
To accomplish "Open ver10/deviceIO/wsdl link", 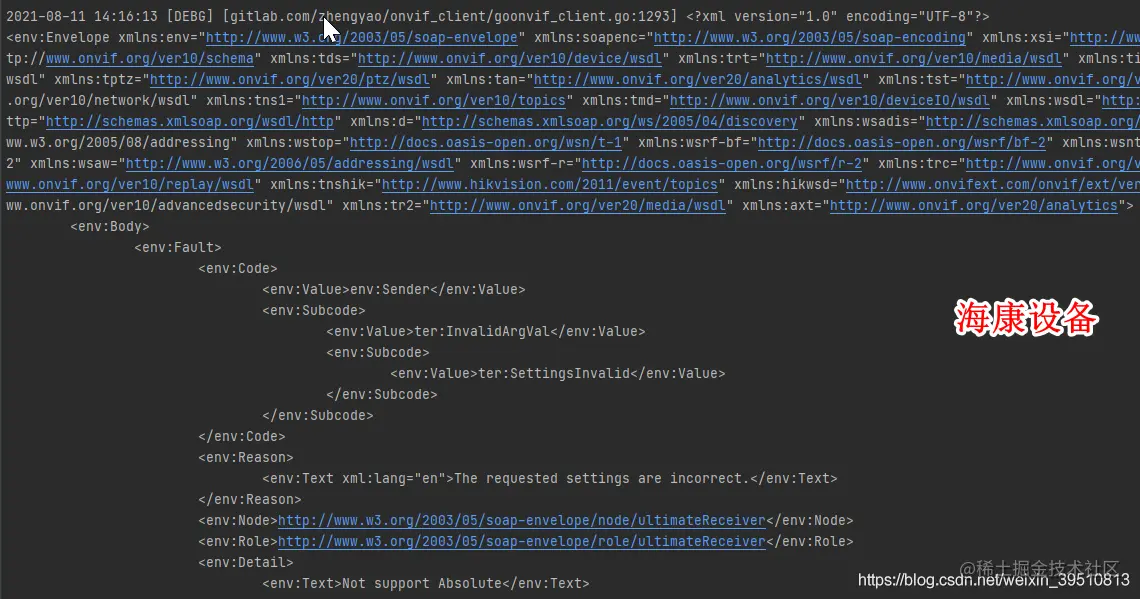I will (x=830, y=101).
